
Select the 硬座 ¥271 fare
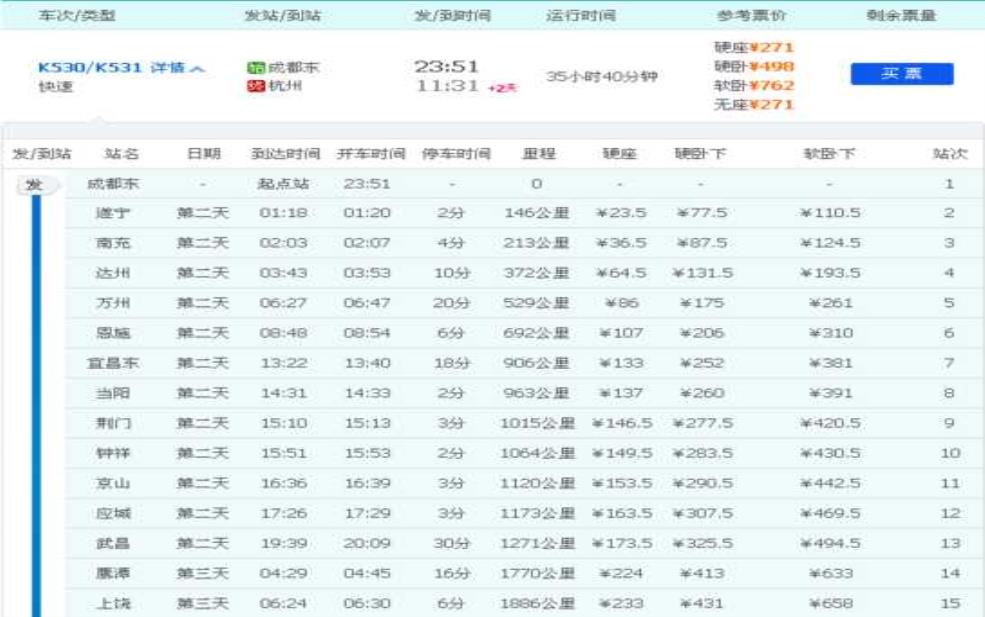[x=754, y=47]
